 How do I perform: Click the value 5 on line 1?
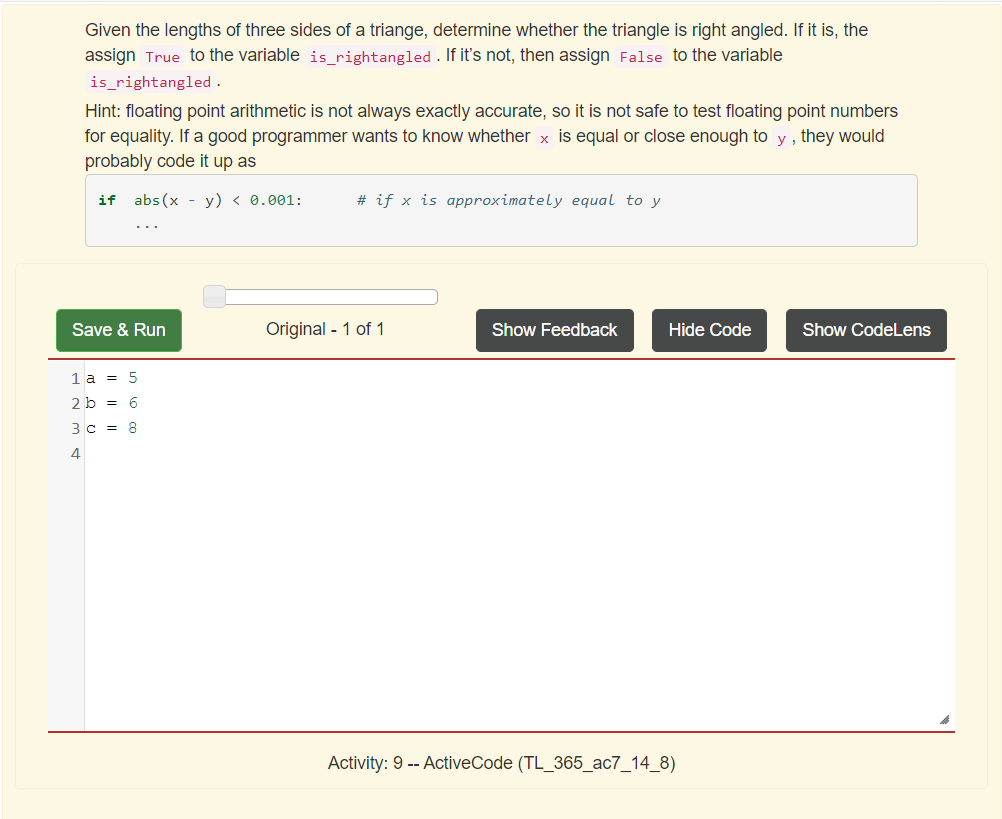132,377
